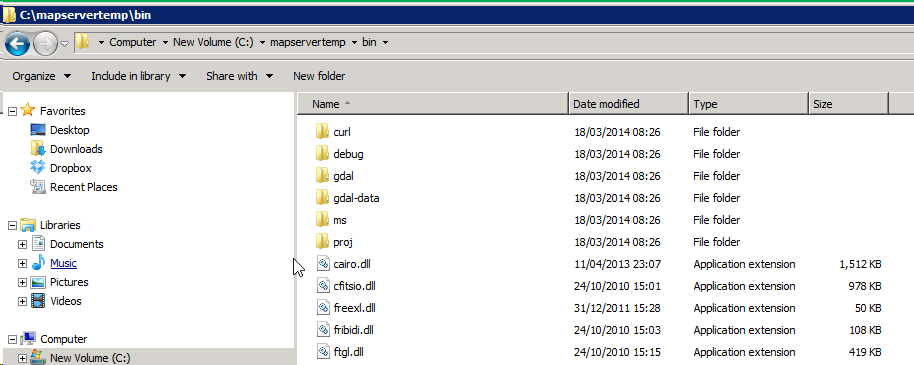Click New Volume (C:) in the breadcrumb

[213, 42]
